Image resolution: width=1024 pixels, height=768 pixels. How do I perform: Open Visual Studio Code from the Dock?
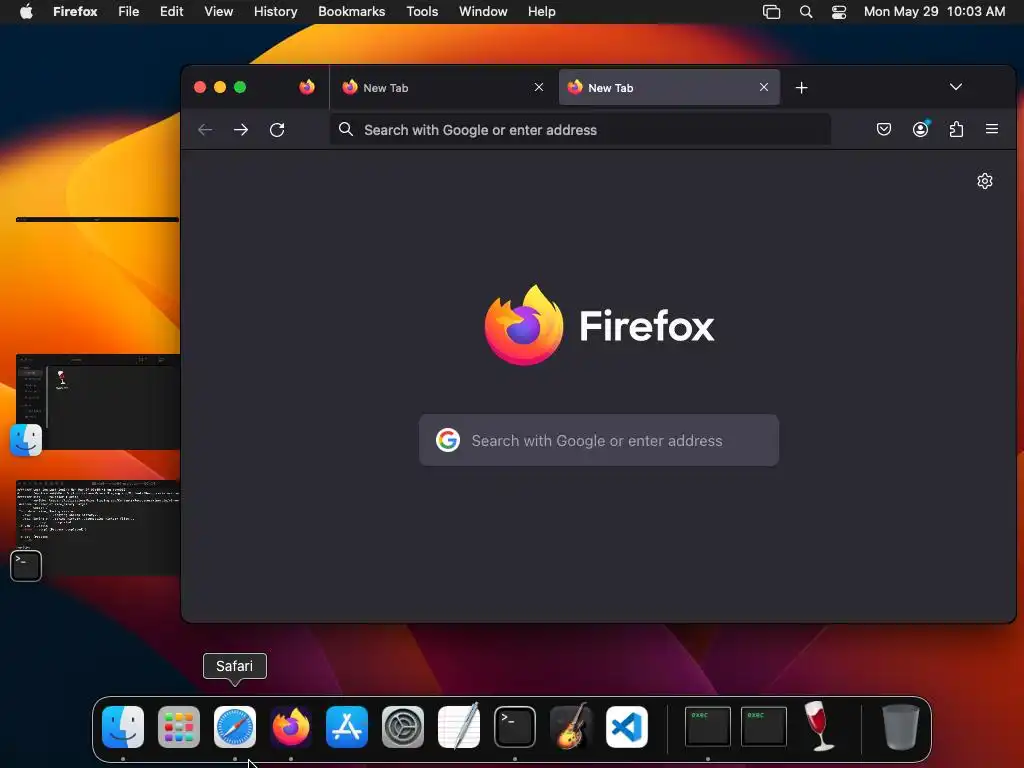pos(627,727)
